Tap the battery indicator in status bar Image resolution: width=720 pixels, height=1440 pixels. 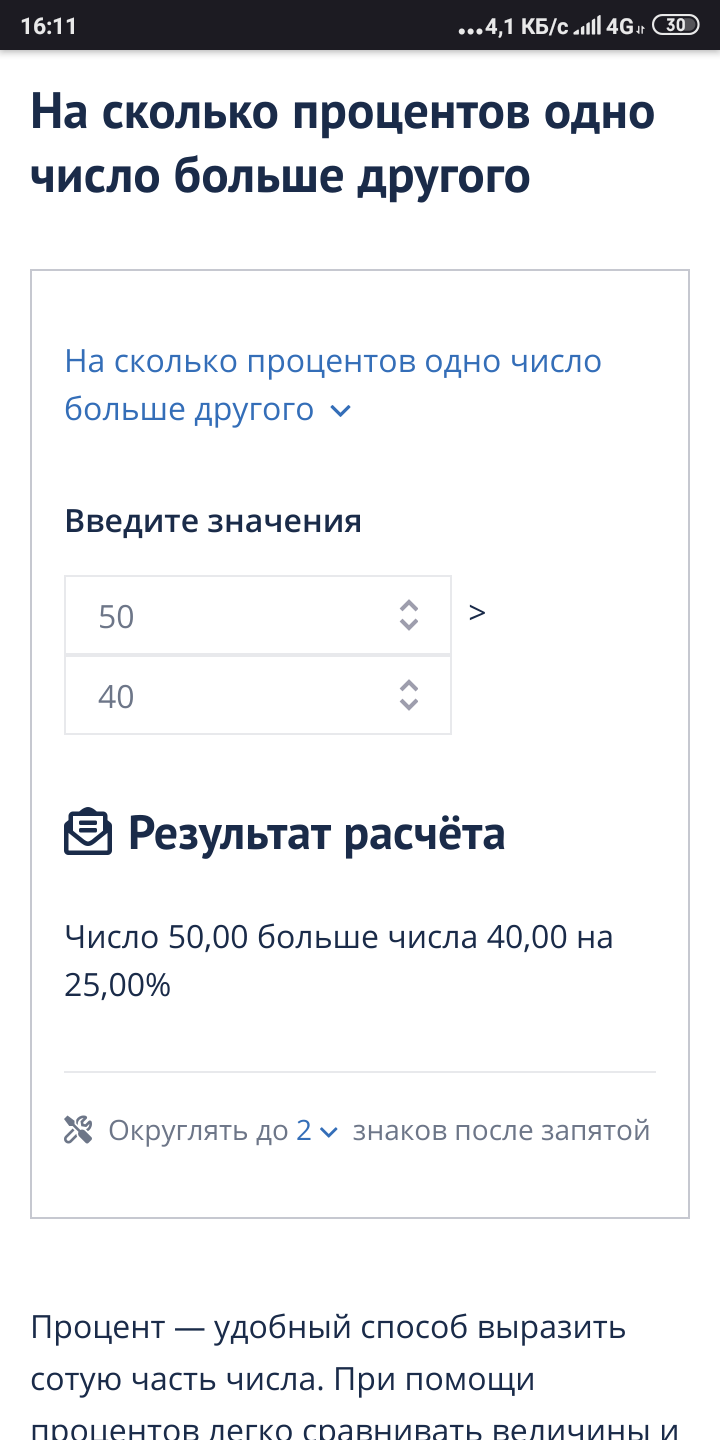pyautogui.click(x=676, y=25)
